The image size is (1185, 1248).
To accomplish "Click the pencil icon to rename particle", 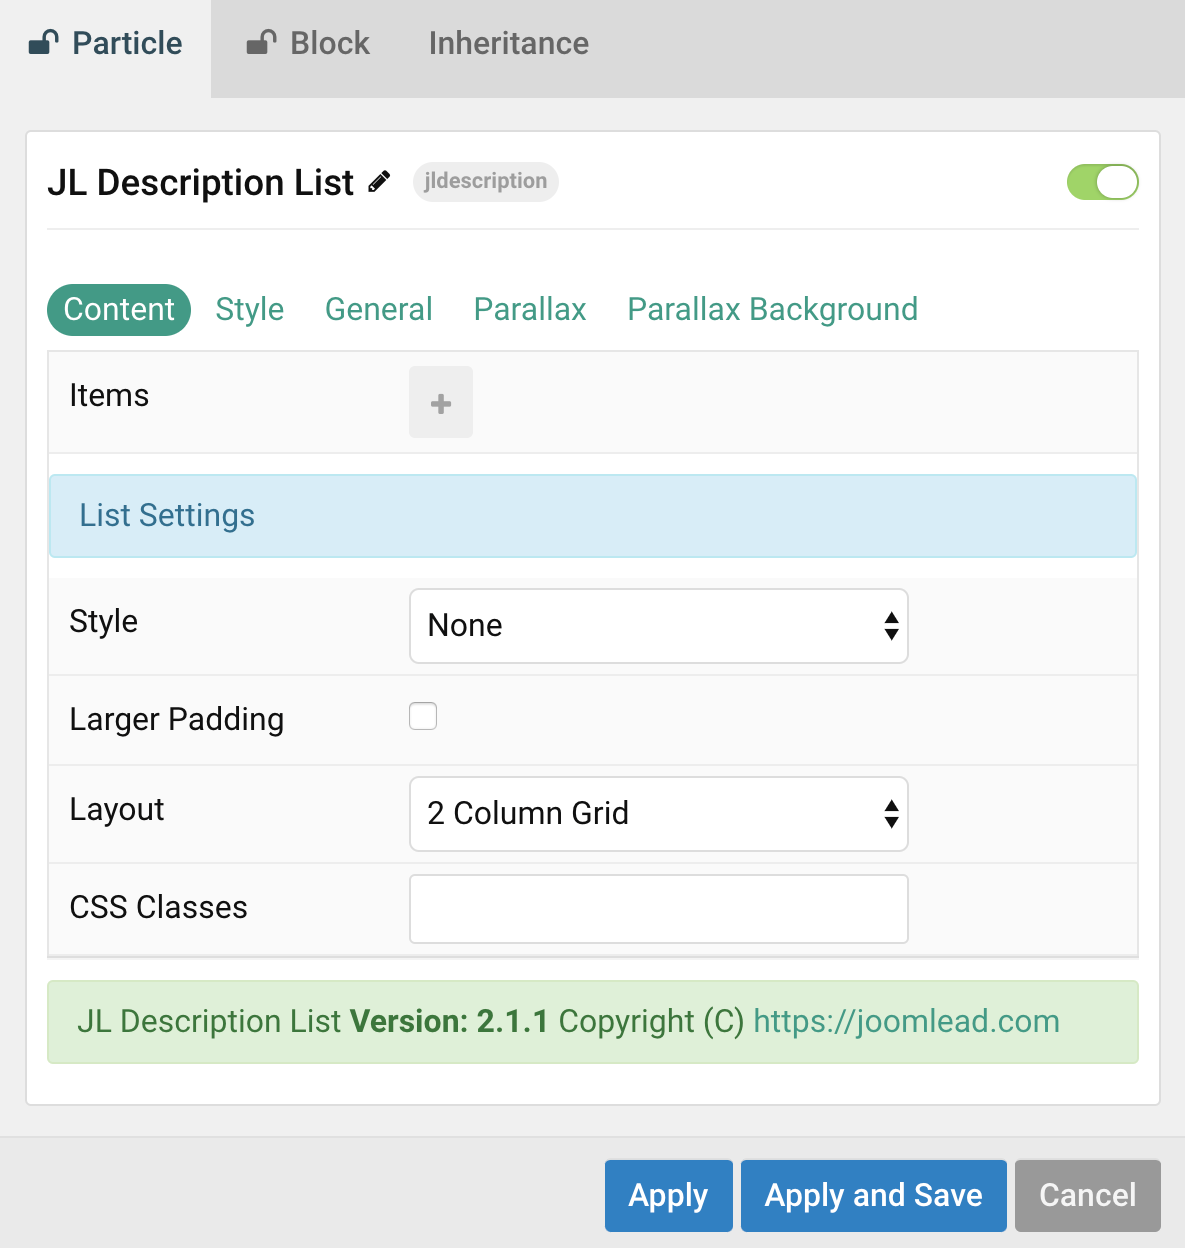I will tap(378, 181).
